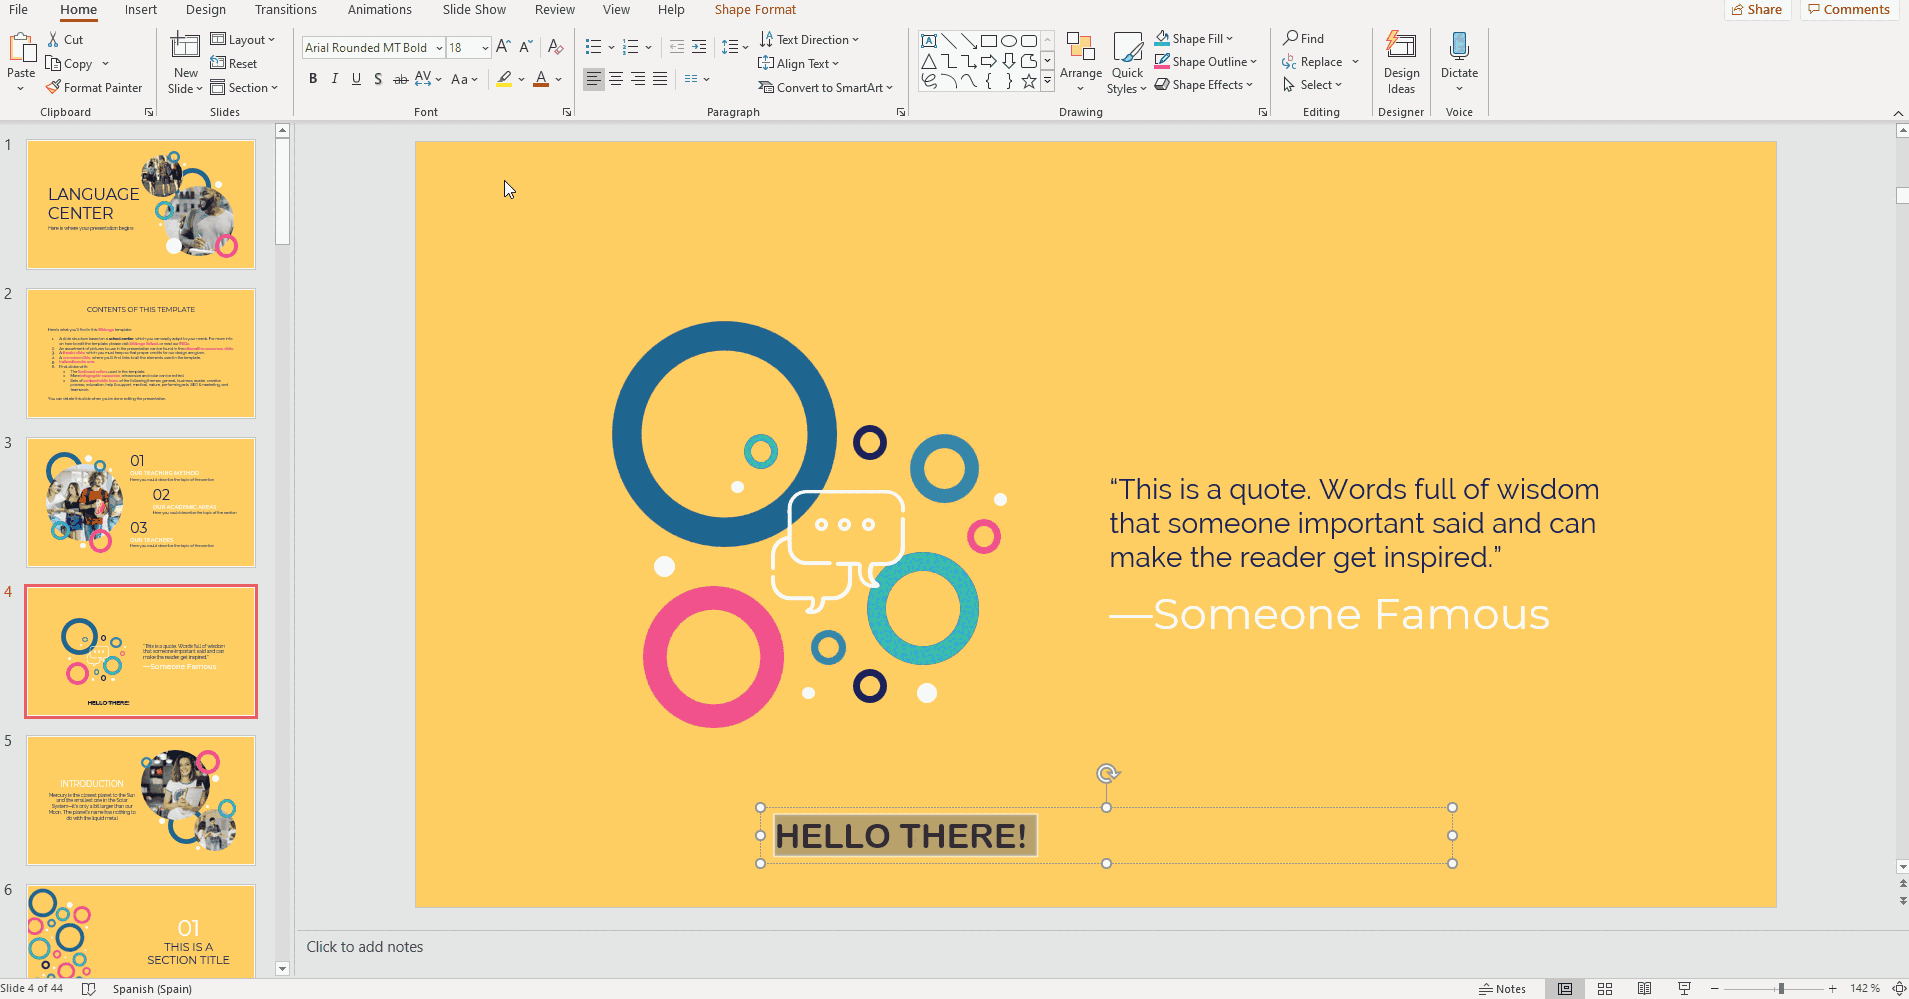The image size is (1909, 999).
Task: Expand the Shape Fill dropdown
Action: 1229,39
